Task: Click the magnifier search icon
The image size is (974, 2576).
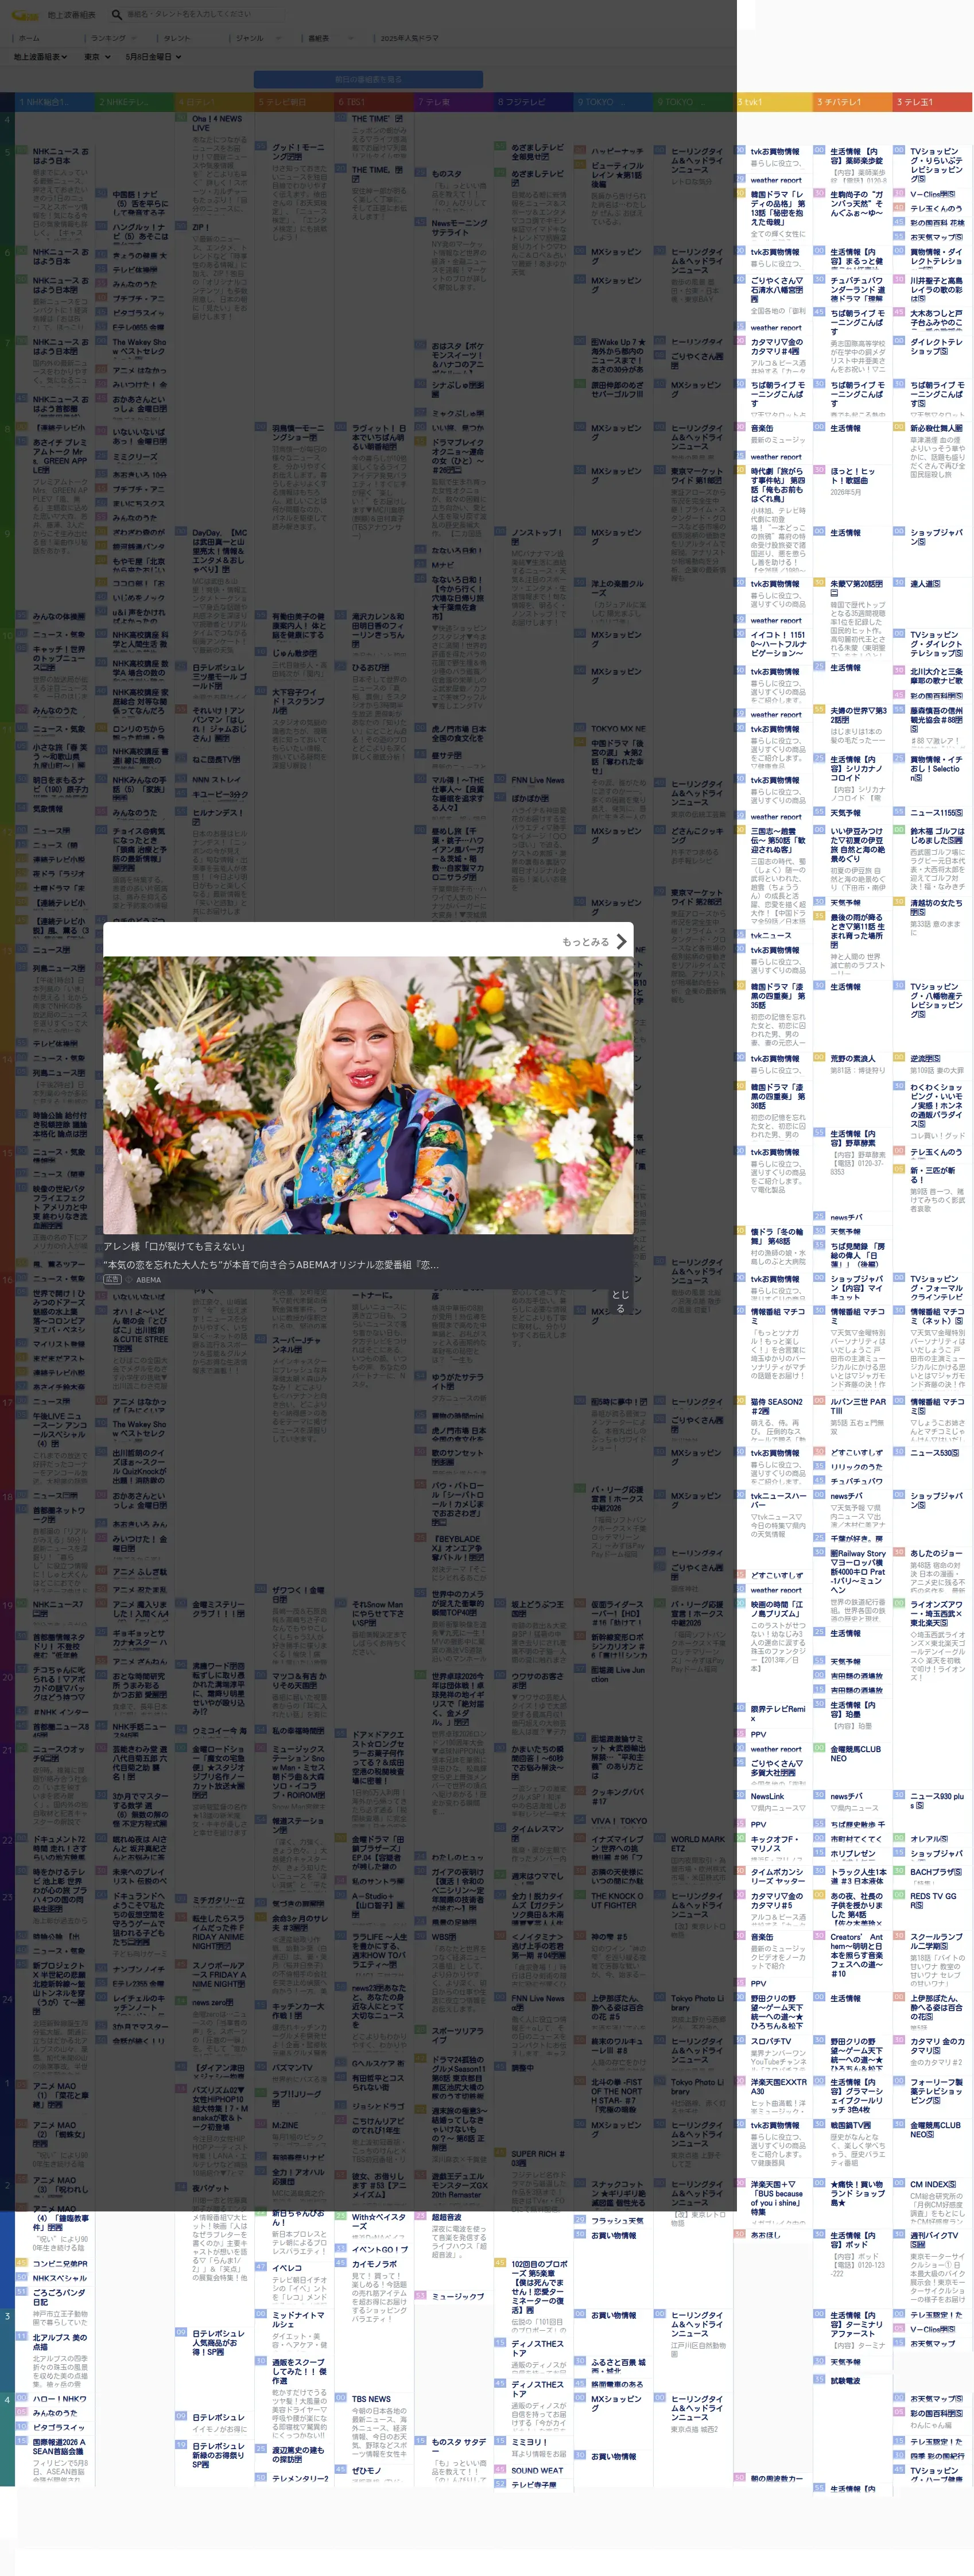Action: tap(117, 15)
